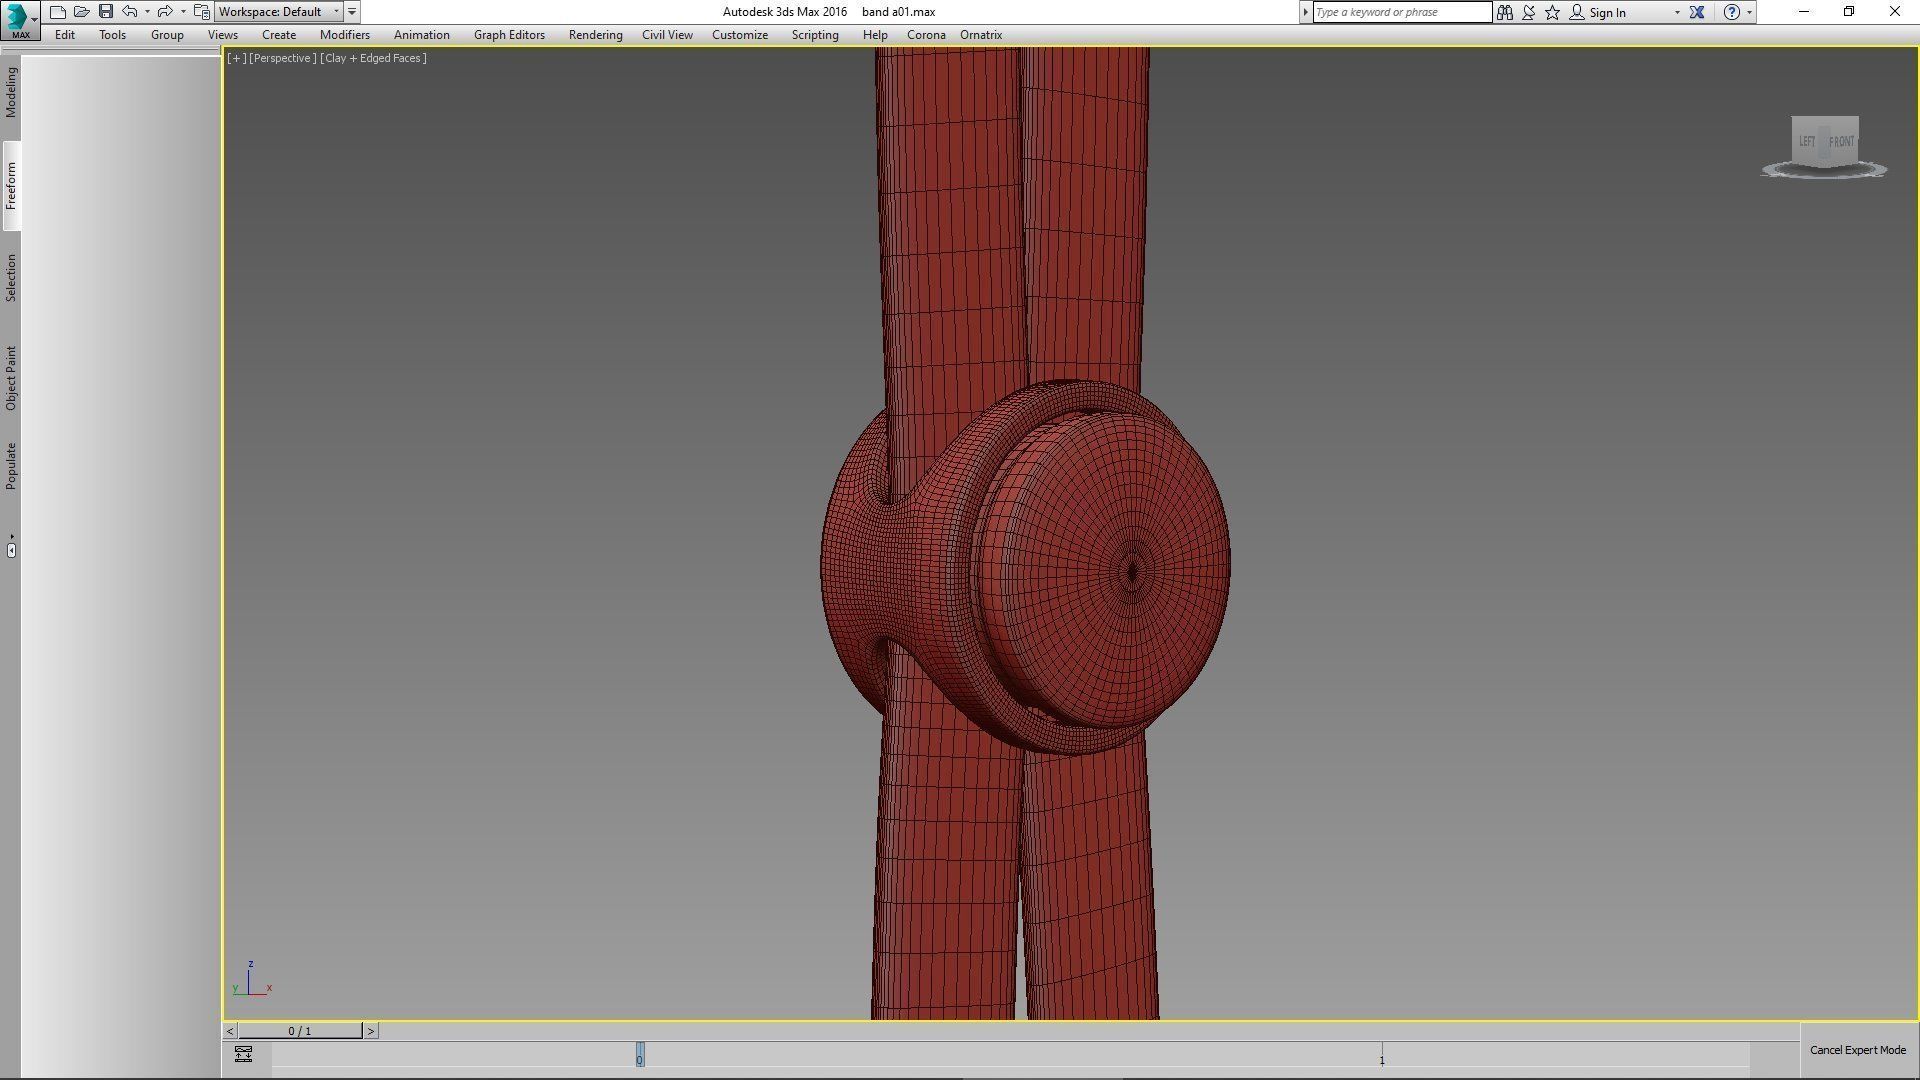Minimize the 3ds Max window
This screenshot has width=1920, height=1080.
(x=1804, y=12)
